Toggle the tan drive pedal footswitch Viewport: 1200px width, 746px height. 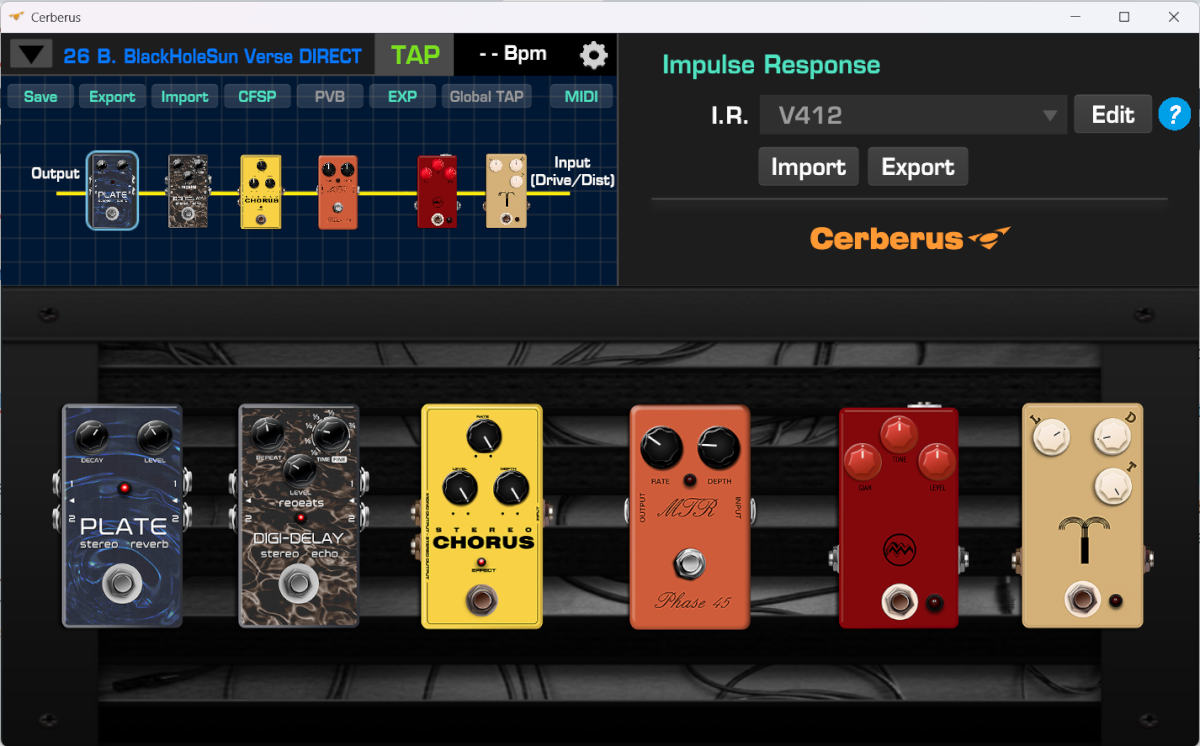(x=1082, y=600)
